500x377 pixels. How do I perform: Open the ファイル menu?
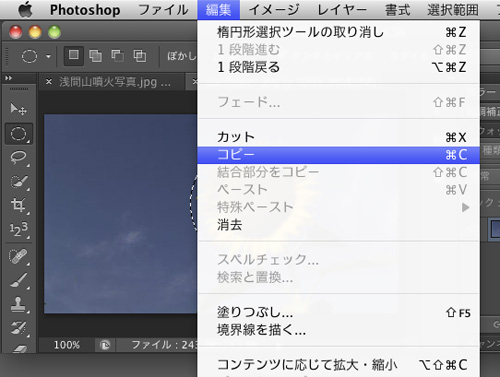click(x=163, y=10)
